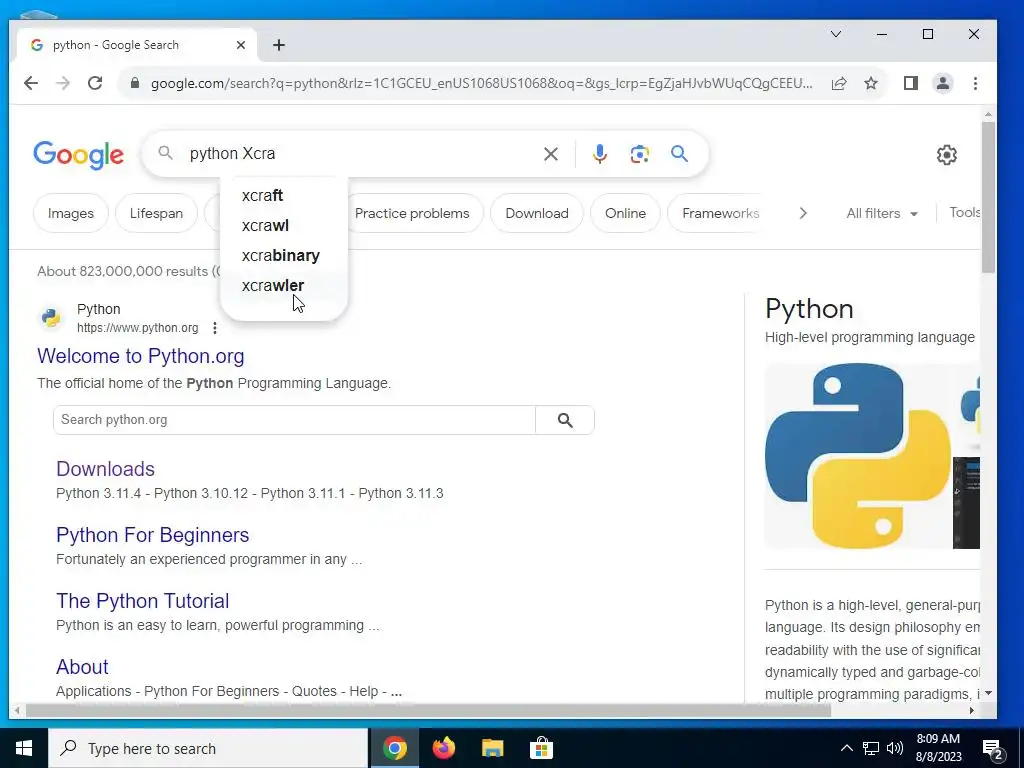Choose the xcrawl suggestion
The height and width of the screenshot is (768, 1024).
pyautogui.click(x=283, y=225)
